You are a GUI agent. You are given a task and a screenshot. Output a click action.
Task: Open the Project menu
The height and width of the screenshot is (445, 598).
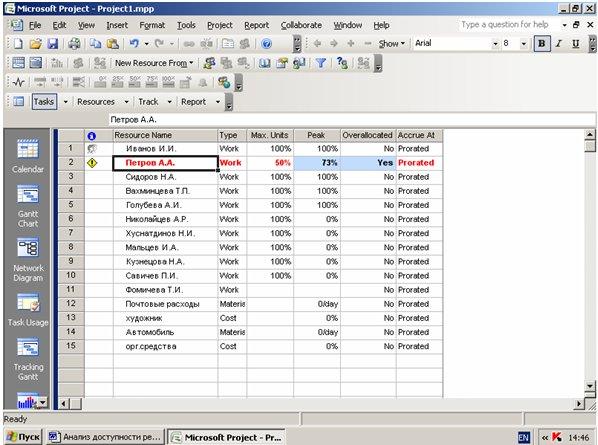pyautogui.click(x=220, y=25)
